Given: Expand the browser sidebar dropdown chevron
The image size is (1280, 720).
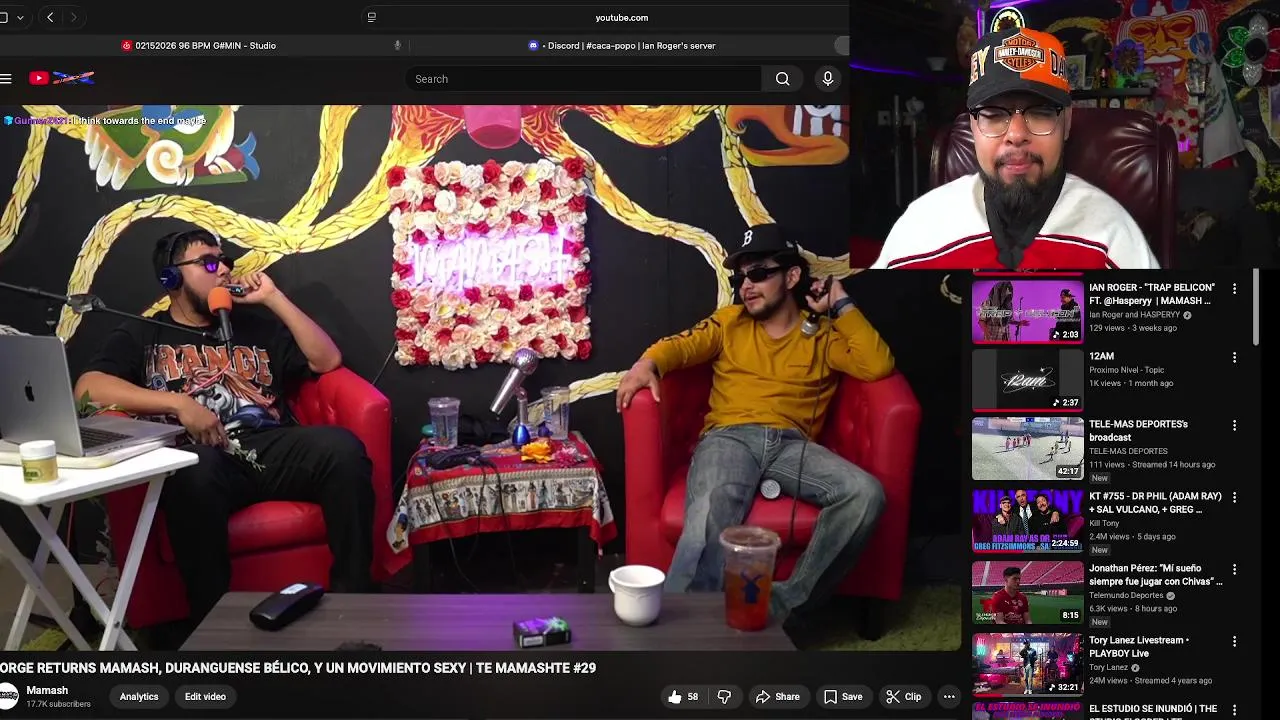Looking at the screenshot, I should (x=20, y=18).
